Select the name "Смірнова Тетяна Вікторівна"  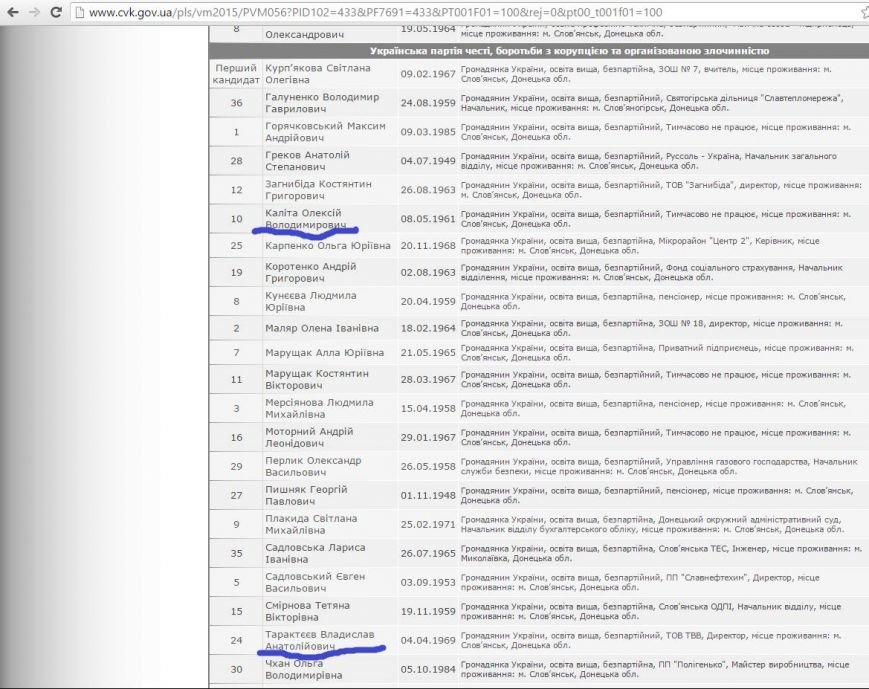[x=307, y=611]
